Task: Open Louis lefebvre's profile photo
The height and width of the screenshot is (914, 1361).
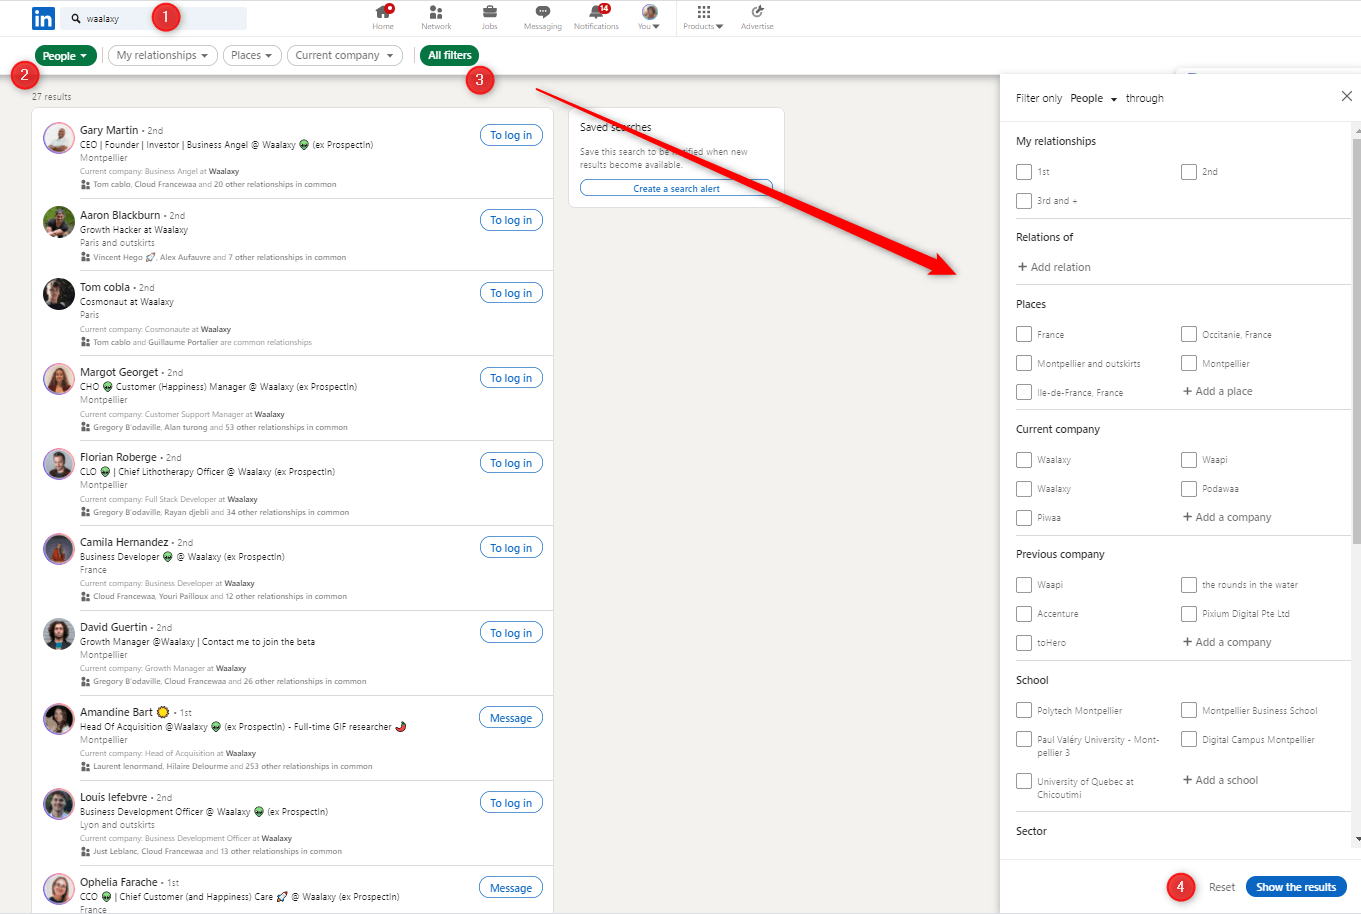Action: click(x=59, y=804)
